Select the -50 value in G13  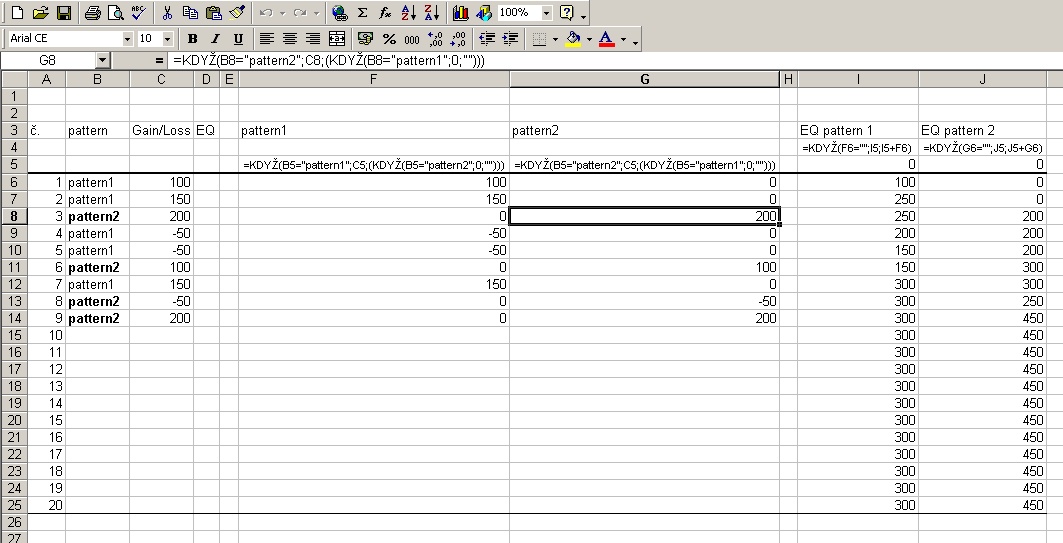pyautogui.click(x=644, y=301)
